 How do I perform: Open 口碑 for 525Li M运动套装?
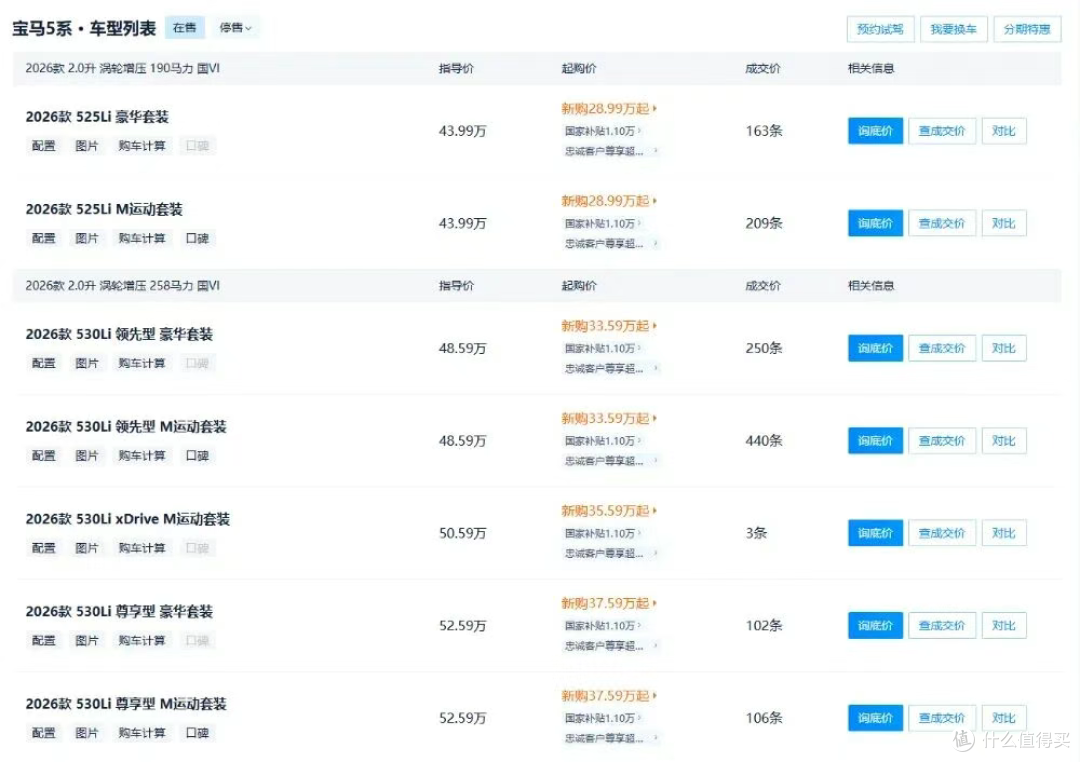[197, 238]
